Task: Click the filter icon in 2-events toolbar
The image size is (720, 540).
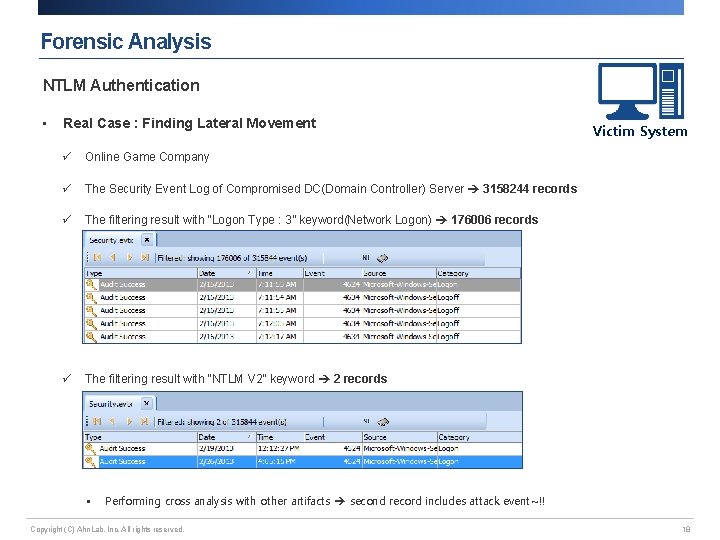Action: [383, 422]
